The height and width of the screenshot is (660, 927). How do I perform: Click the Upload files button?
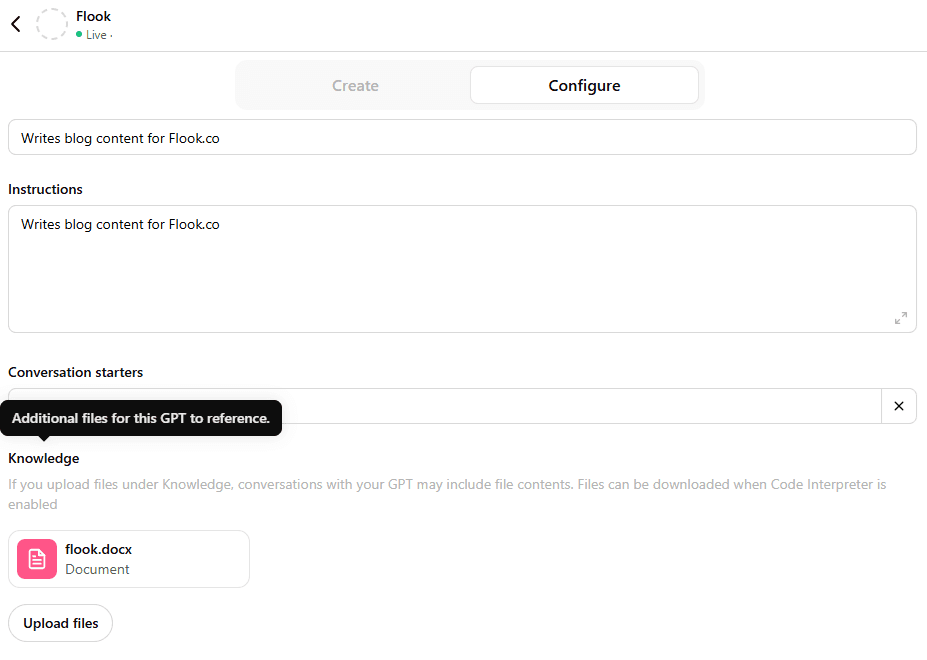[60, 623]
